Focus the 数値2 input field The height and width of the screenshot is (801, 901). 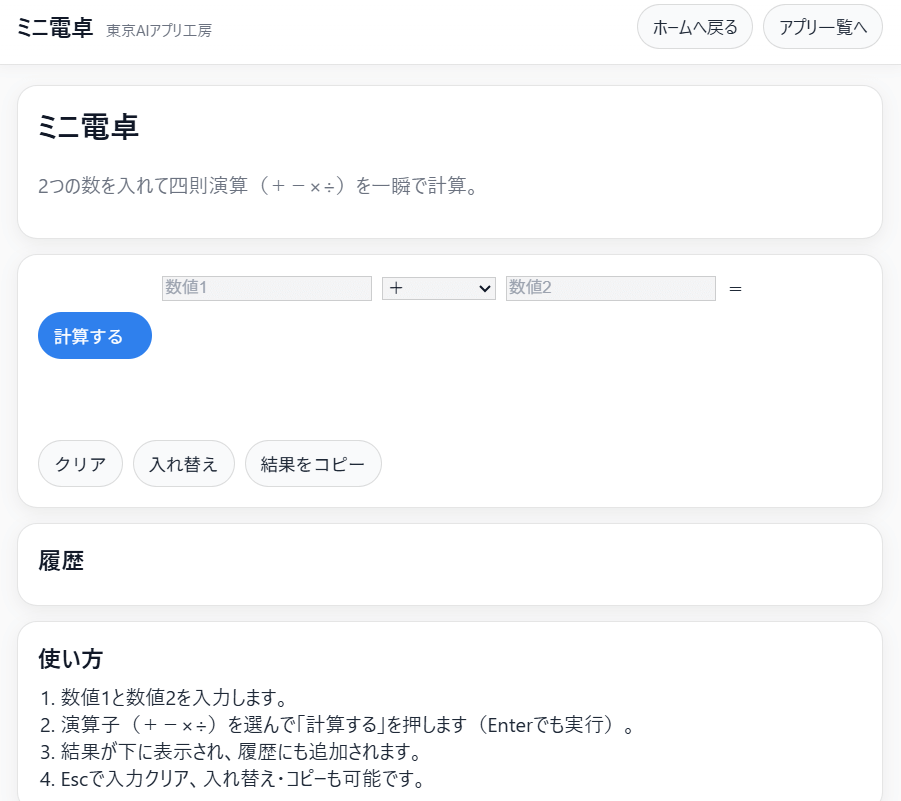(x=610, y=288)
